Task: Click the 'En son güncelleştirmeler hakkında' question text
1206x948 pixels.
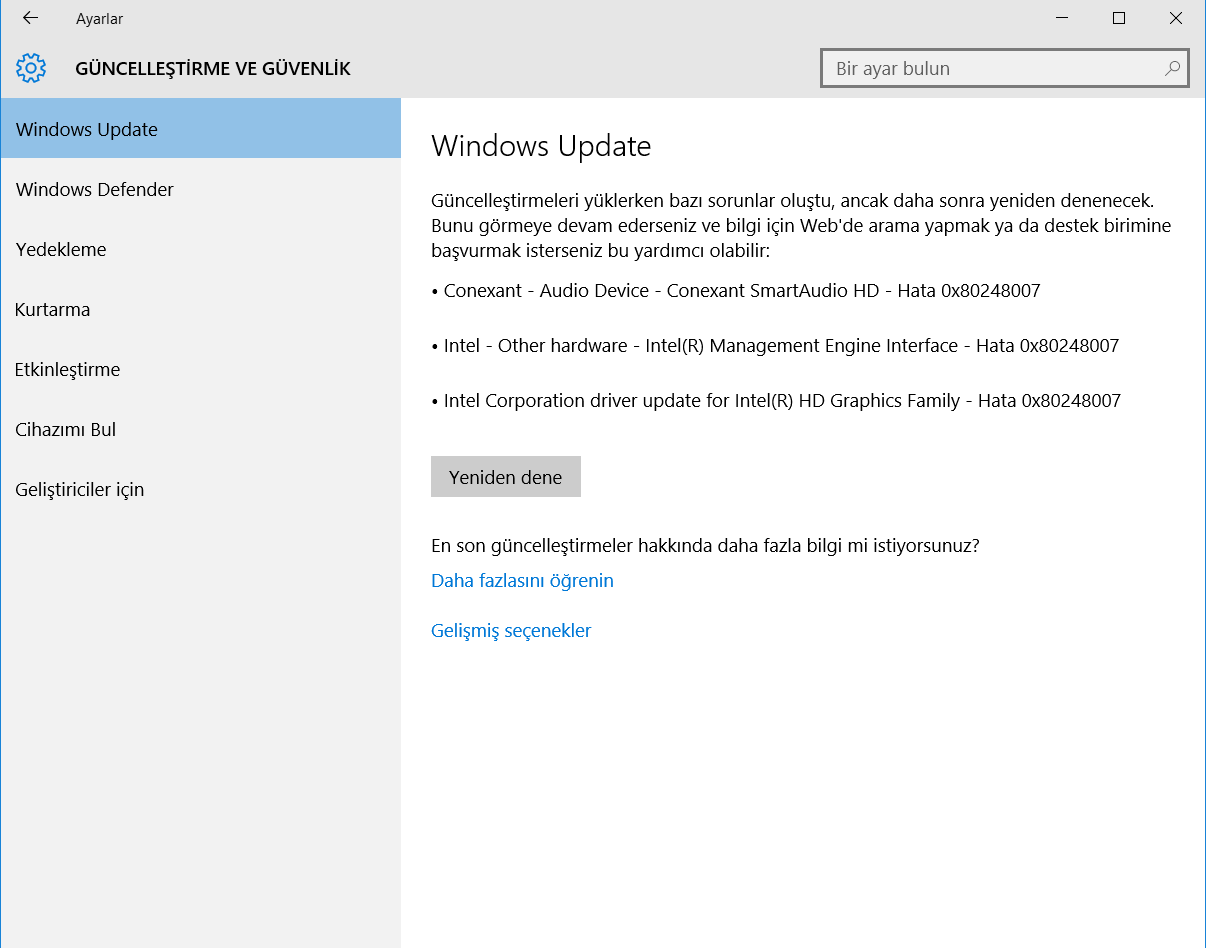Action: (705, 546)
